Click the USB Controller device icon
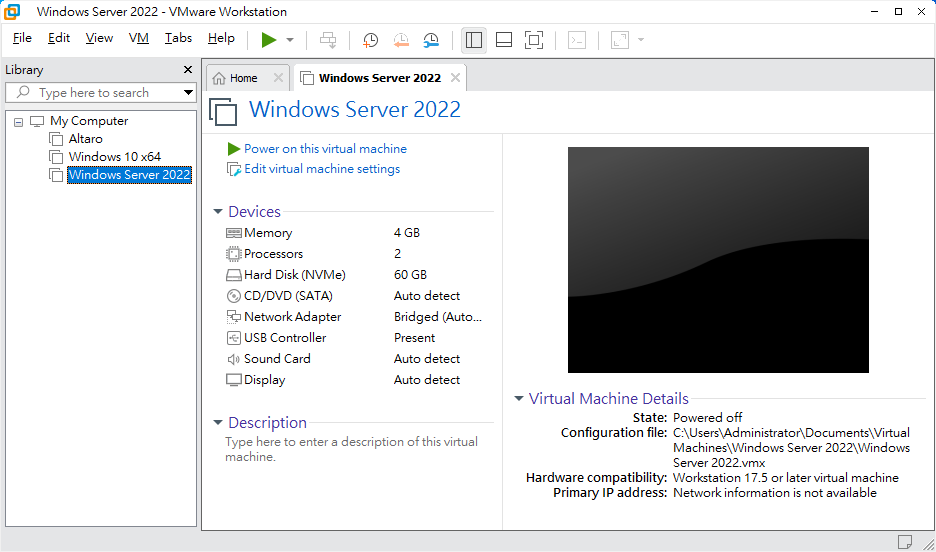936x552 pixels. [233, 338]
